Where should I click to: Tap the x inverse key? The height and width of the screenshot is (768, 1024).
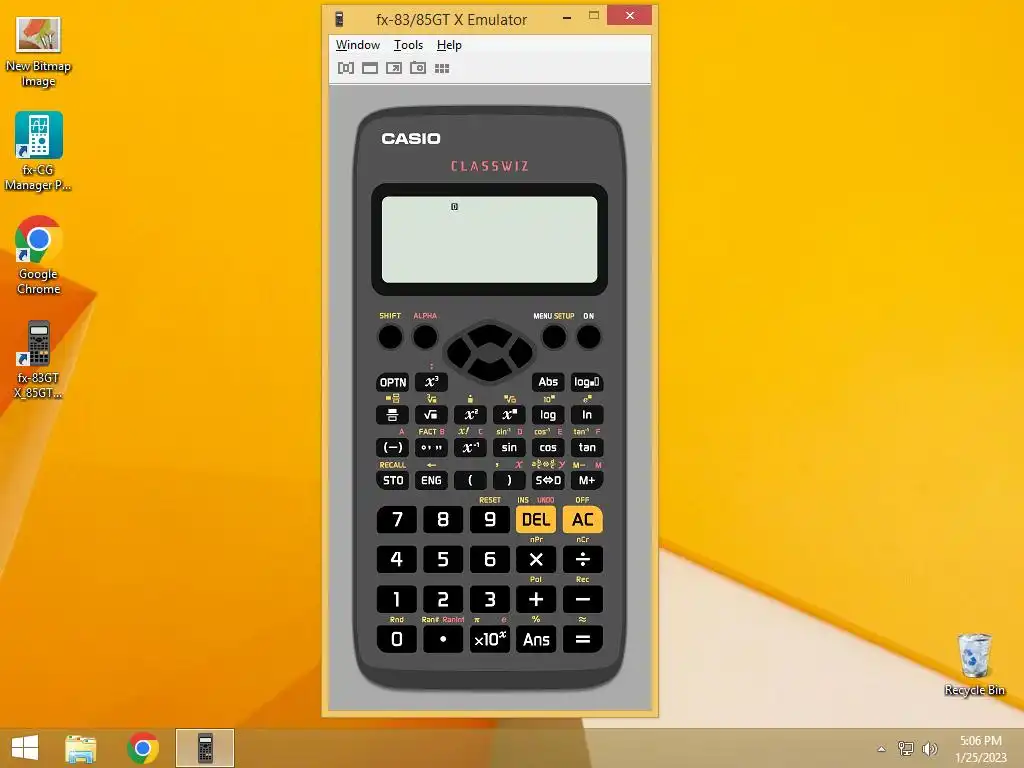470,447
